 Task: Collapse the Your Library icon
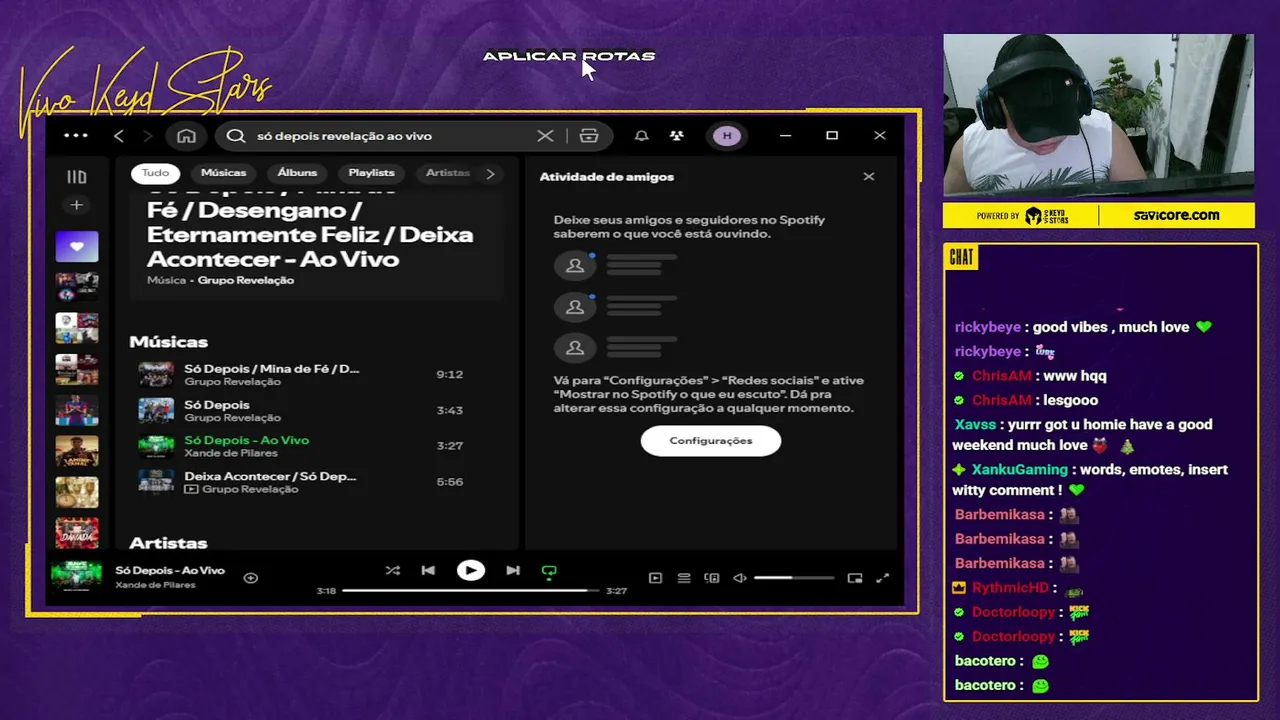[77, 177]
